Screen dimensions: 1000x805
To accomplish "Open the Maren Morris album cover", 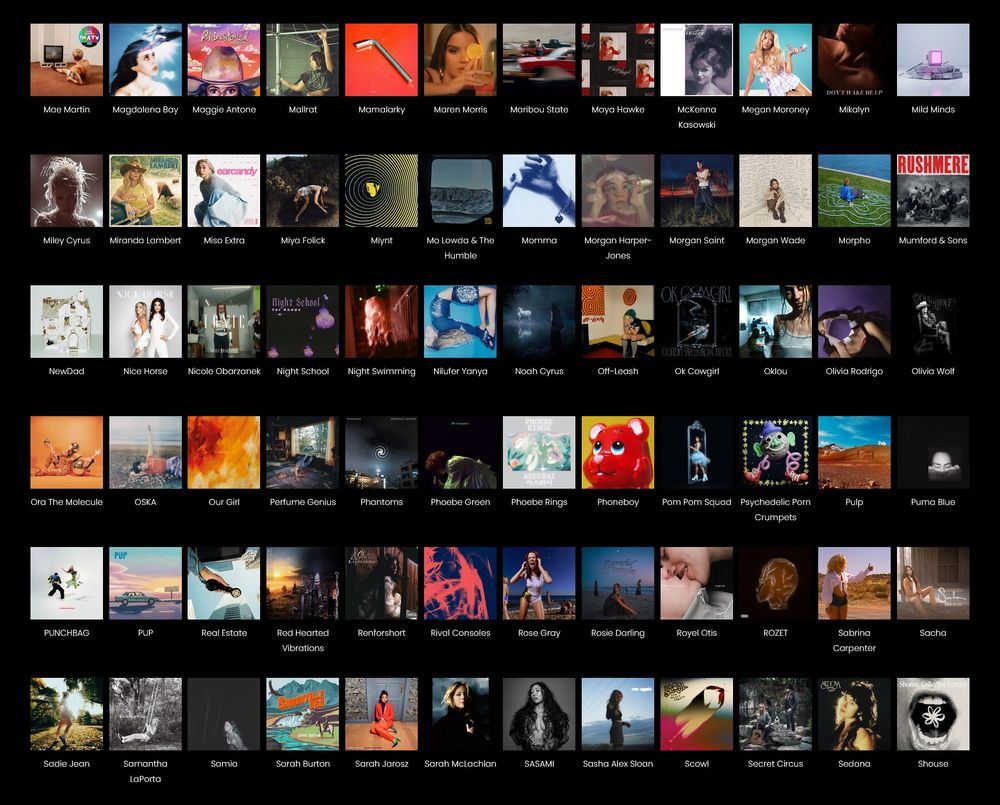I will (460, 60).
